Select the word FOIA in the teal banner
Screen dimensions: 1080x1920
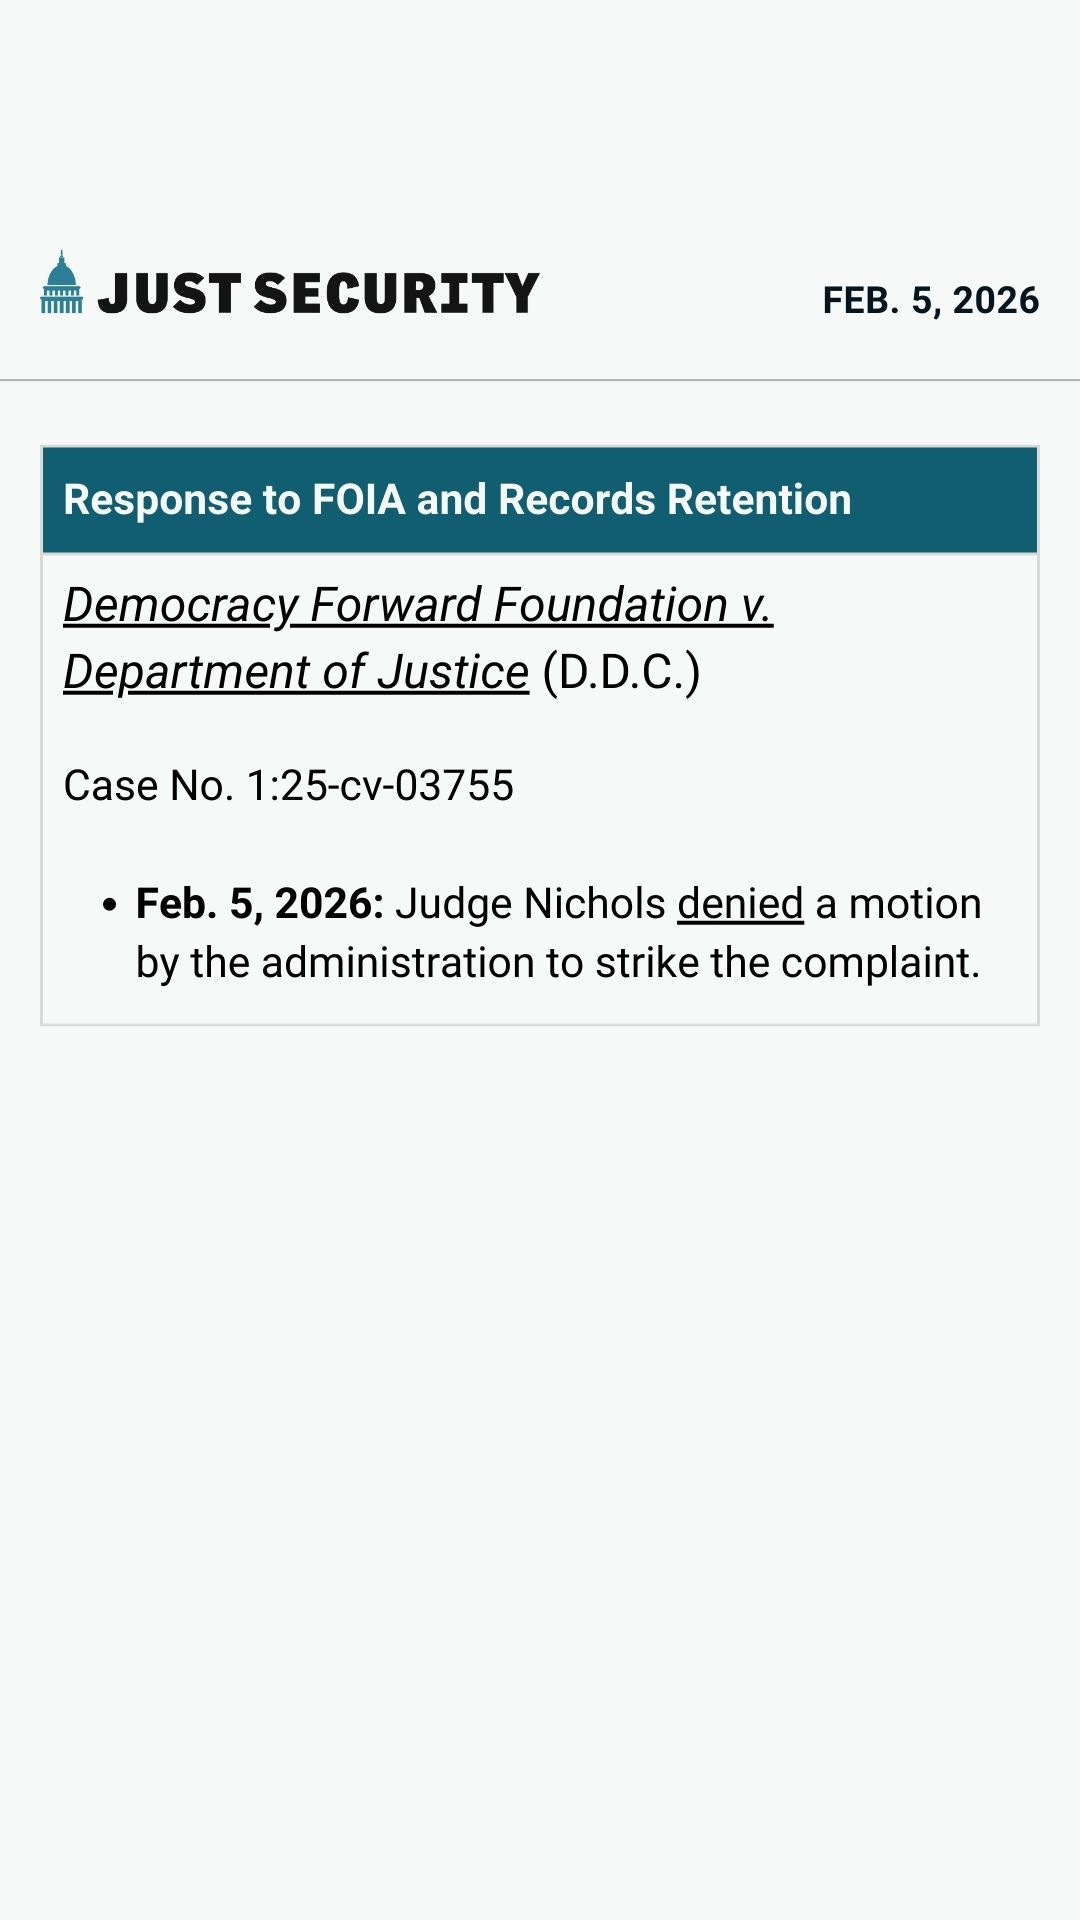coord(358,500)
